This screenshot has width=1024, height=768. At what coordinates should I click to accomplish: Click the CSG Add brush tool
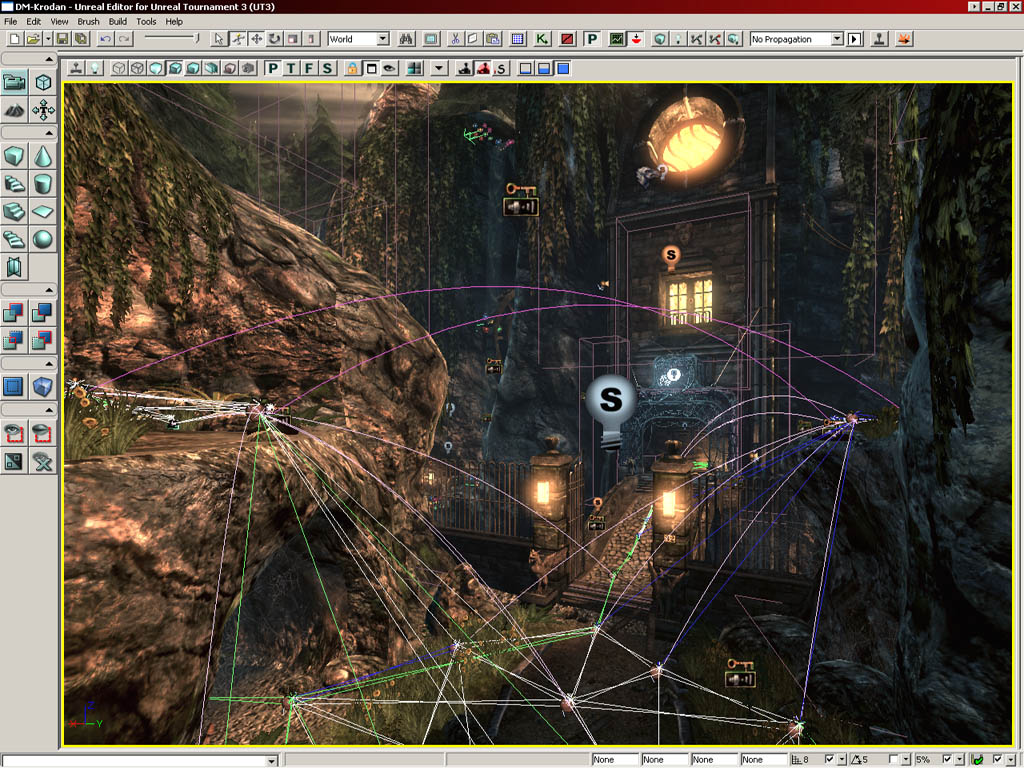(14, 314)
